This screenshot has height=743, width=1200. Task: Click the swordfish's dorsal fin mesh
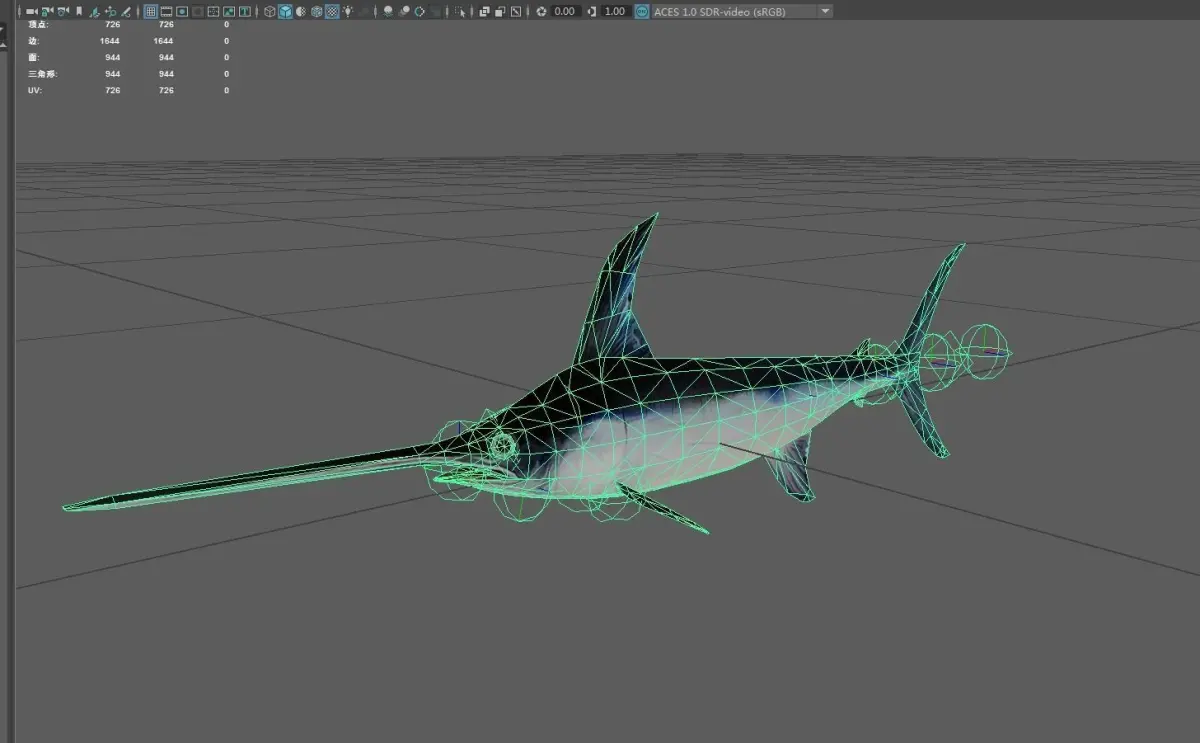pyautogui.click(x=619, y=295)
